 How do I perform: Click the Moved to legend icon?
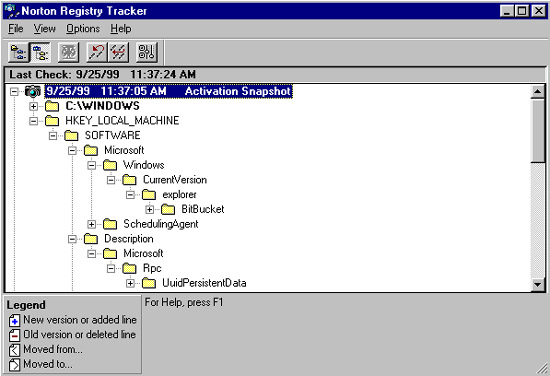(14, 364)
